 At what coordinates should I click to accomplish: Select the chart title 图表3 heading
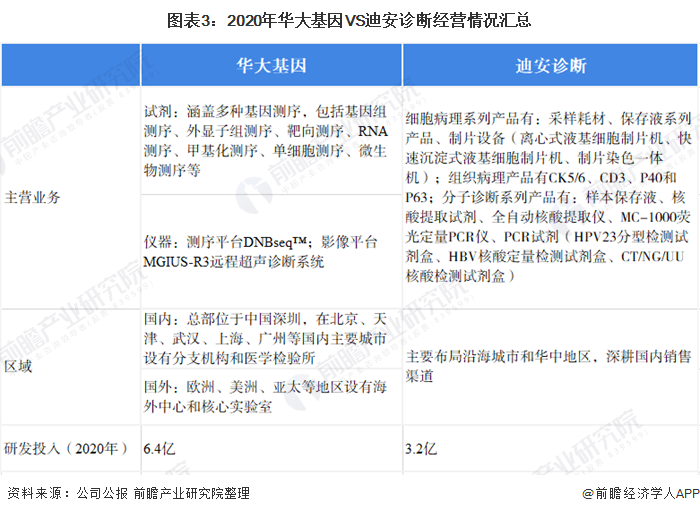(350, 18)
